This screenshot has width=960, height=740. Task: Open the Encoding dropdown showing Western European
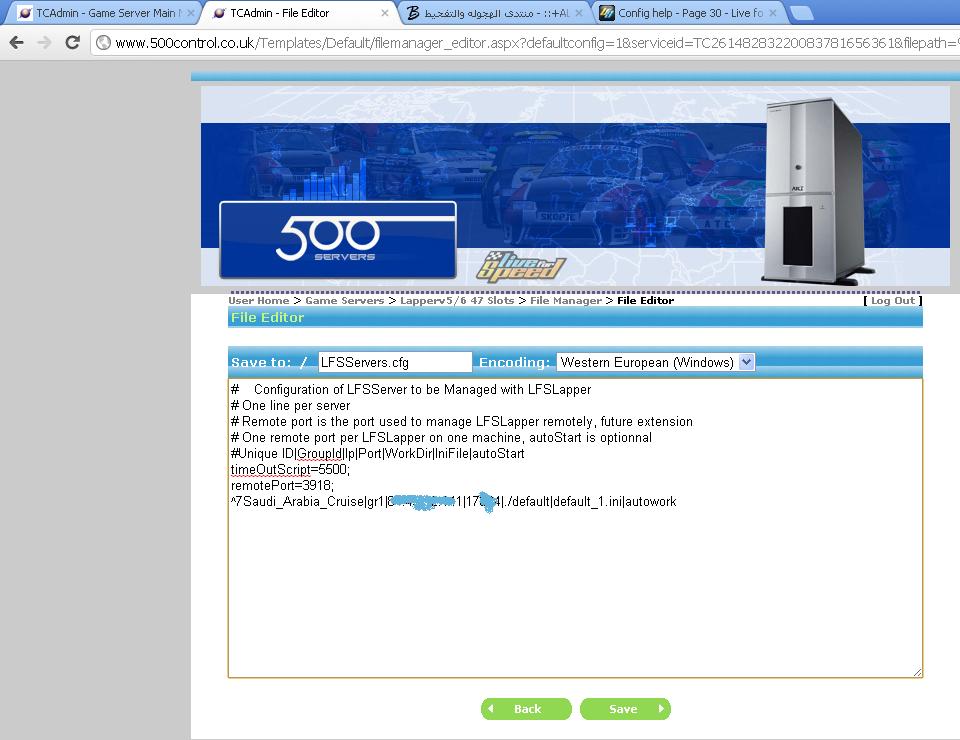pyautogui.click(x=656, y=362)
